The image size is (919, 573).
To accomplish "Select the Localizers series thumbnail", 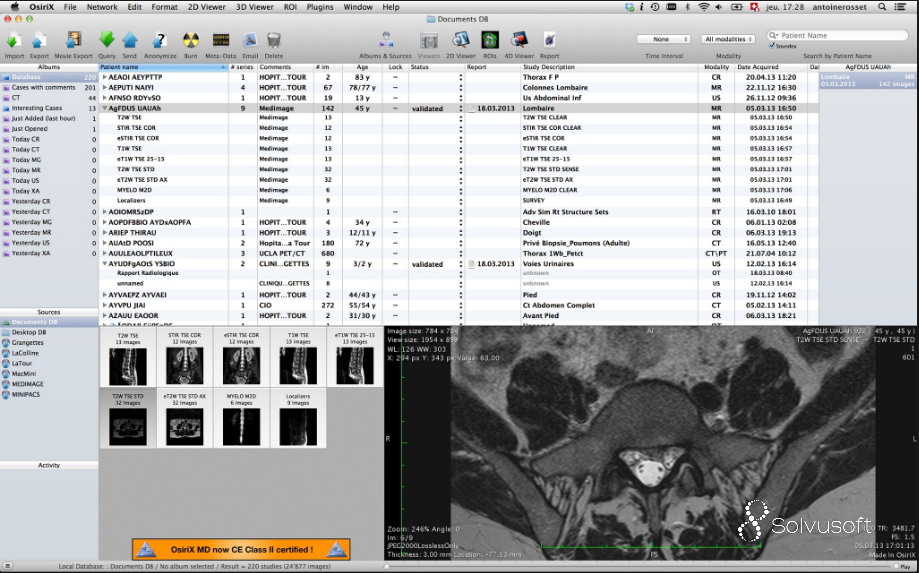I will [298, 418].
